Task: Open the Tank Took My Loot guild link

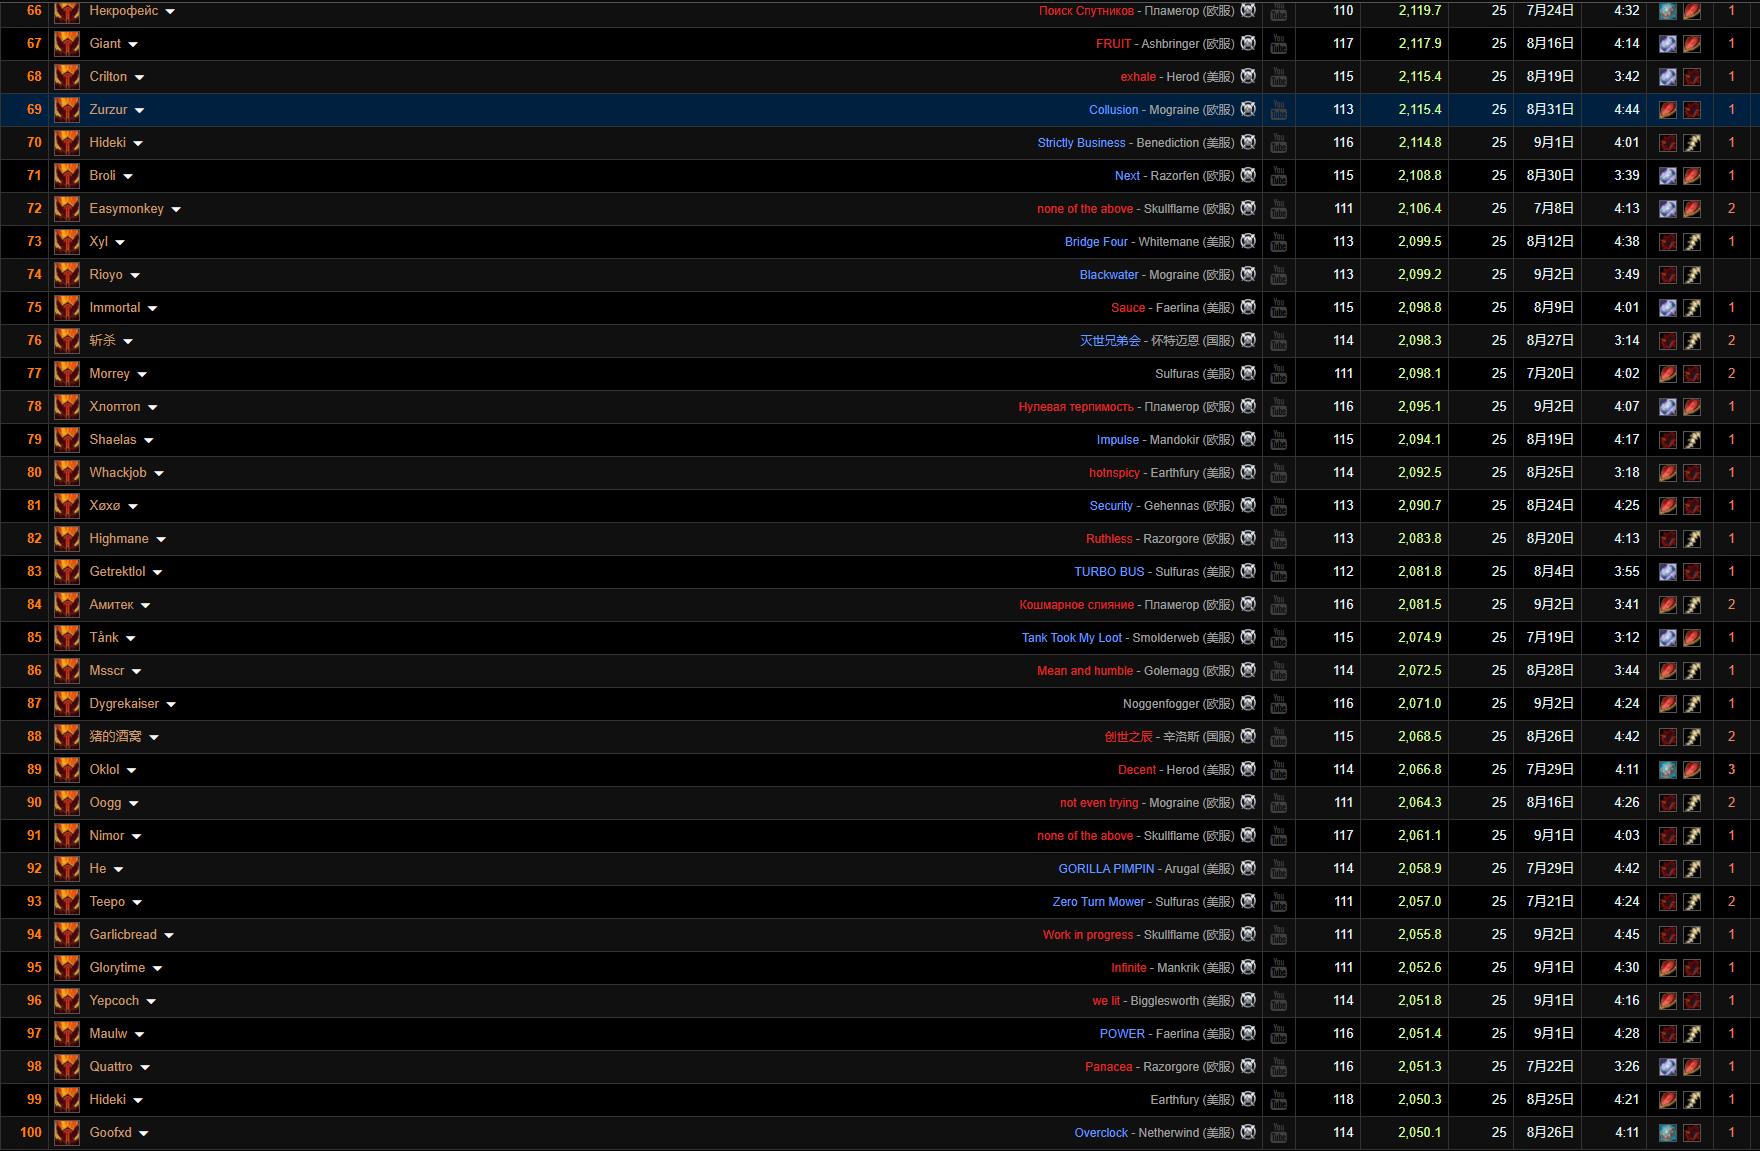Action: point(1071,638)
